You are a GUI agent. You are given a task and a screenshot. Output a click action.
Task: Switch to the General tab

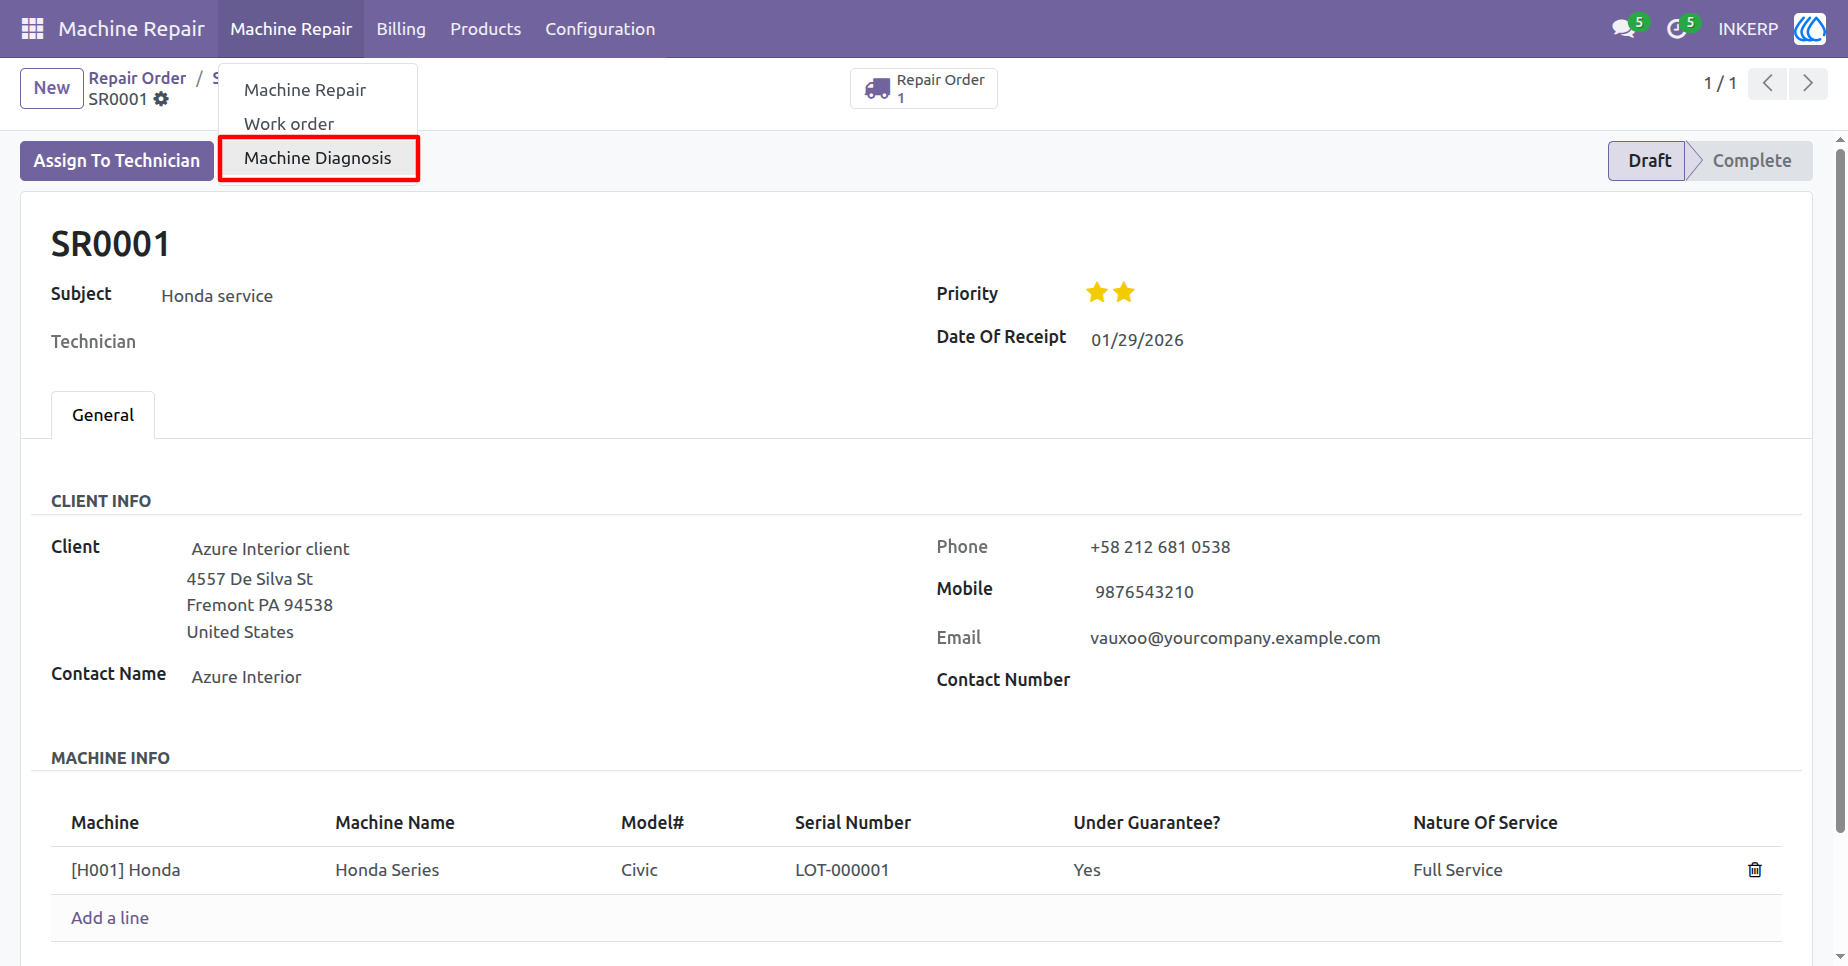[103, 415]
